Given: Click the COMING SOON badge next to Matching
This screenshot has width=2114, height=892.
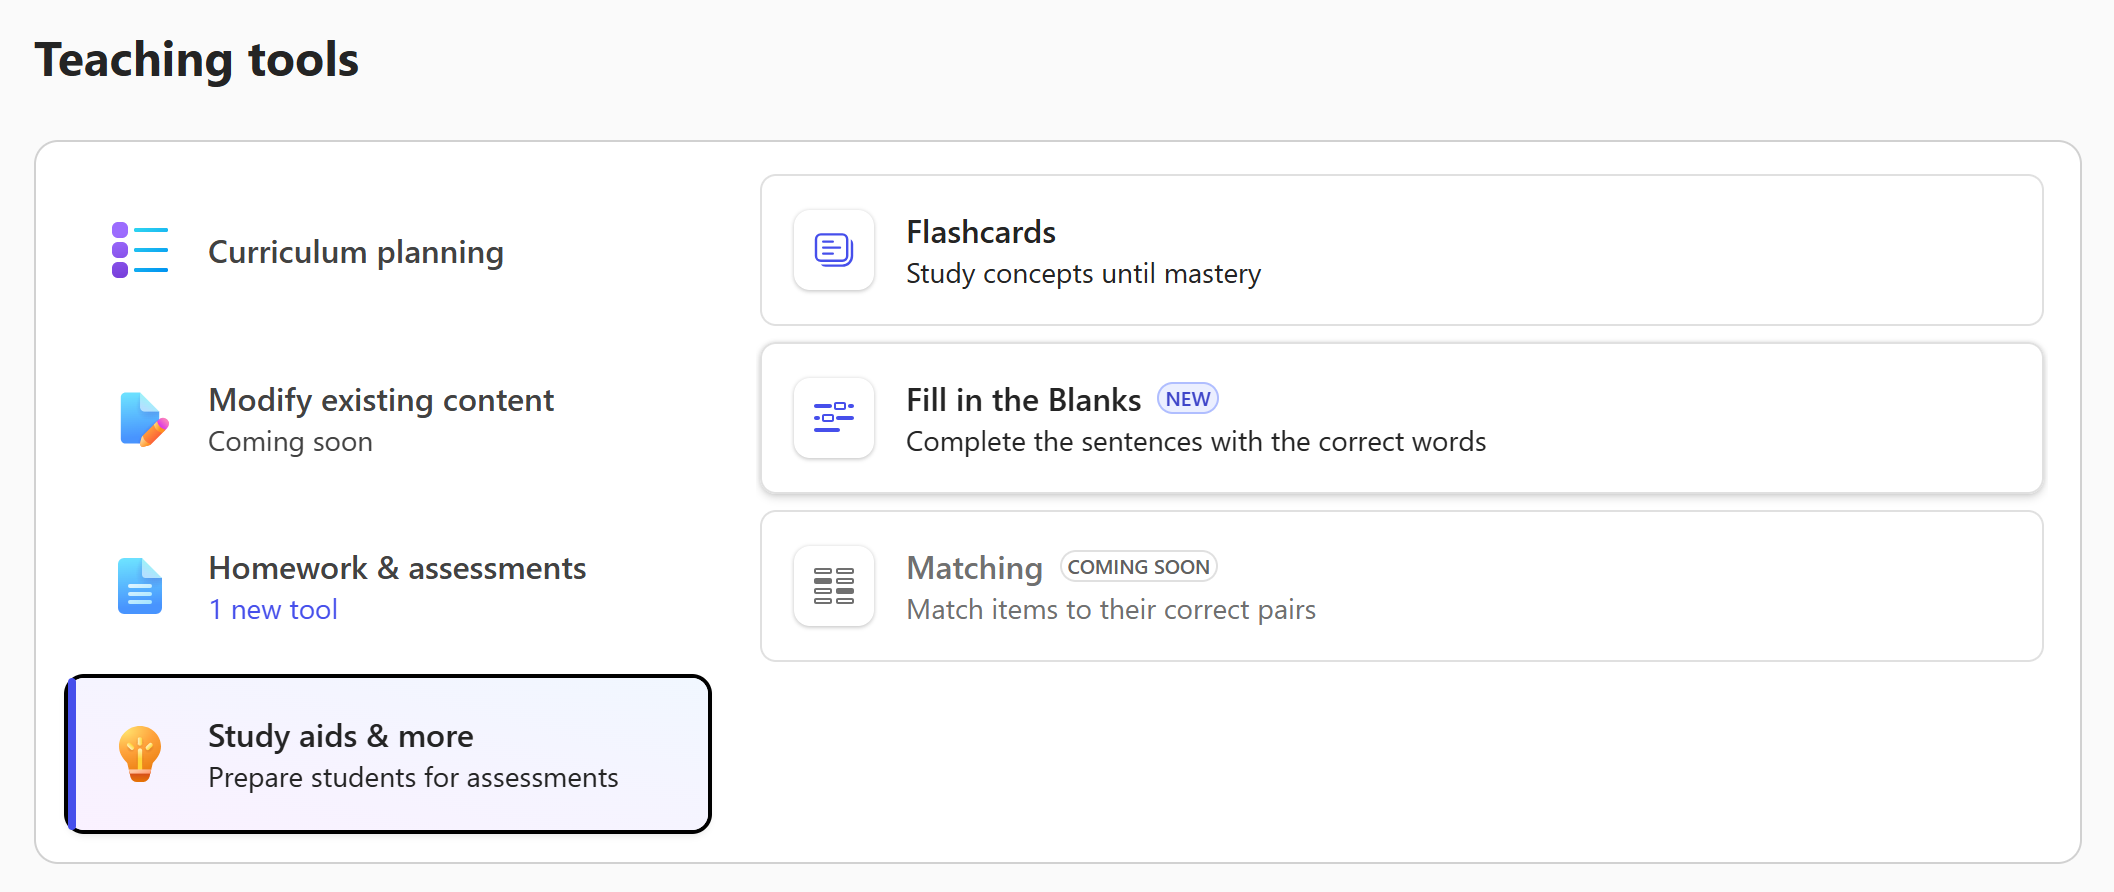Looking at the screenshot, I should (1138, 567).
